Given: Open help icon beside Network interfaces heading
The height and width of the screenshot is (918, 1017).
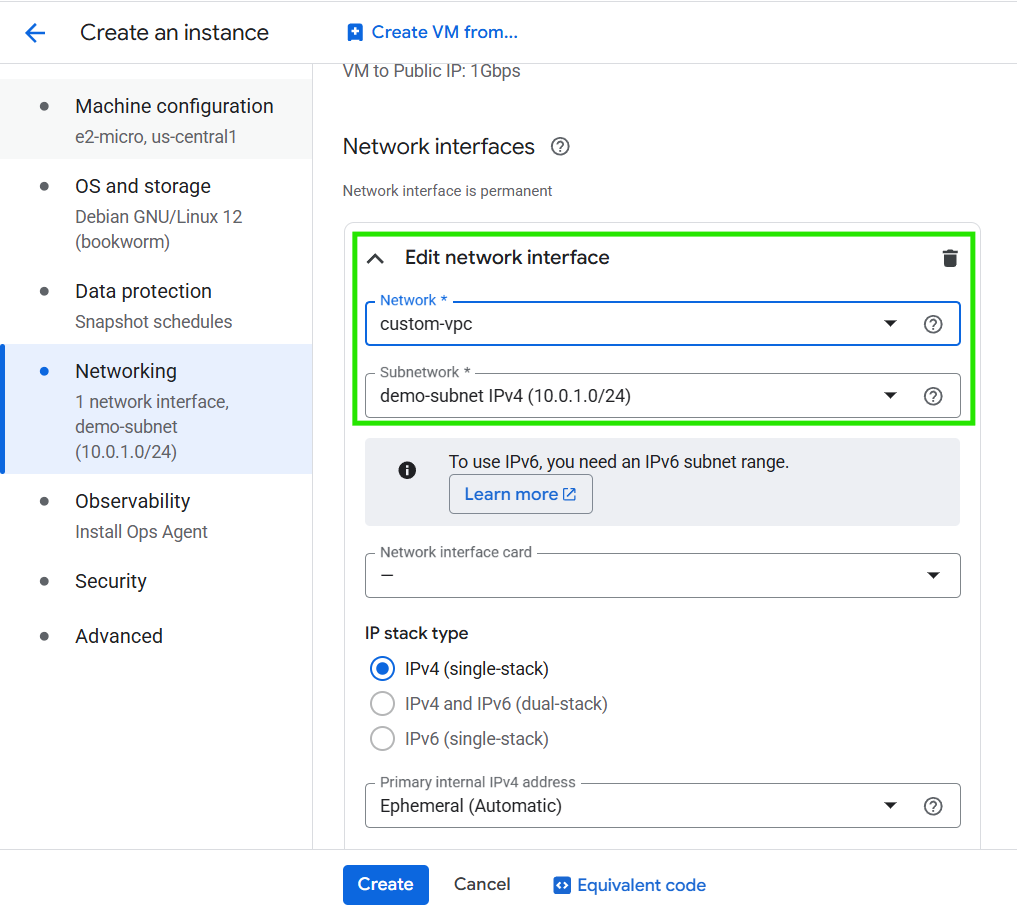Looking at the screenshot, I should 560,147.
